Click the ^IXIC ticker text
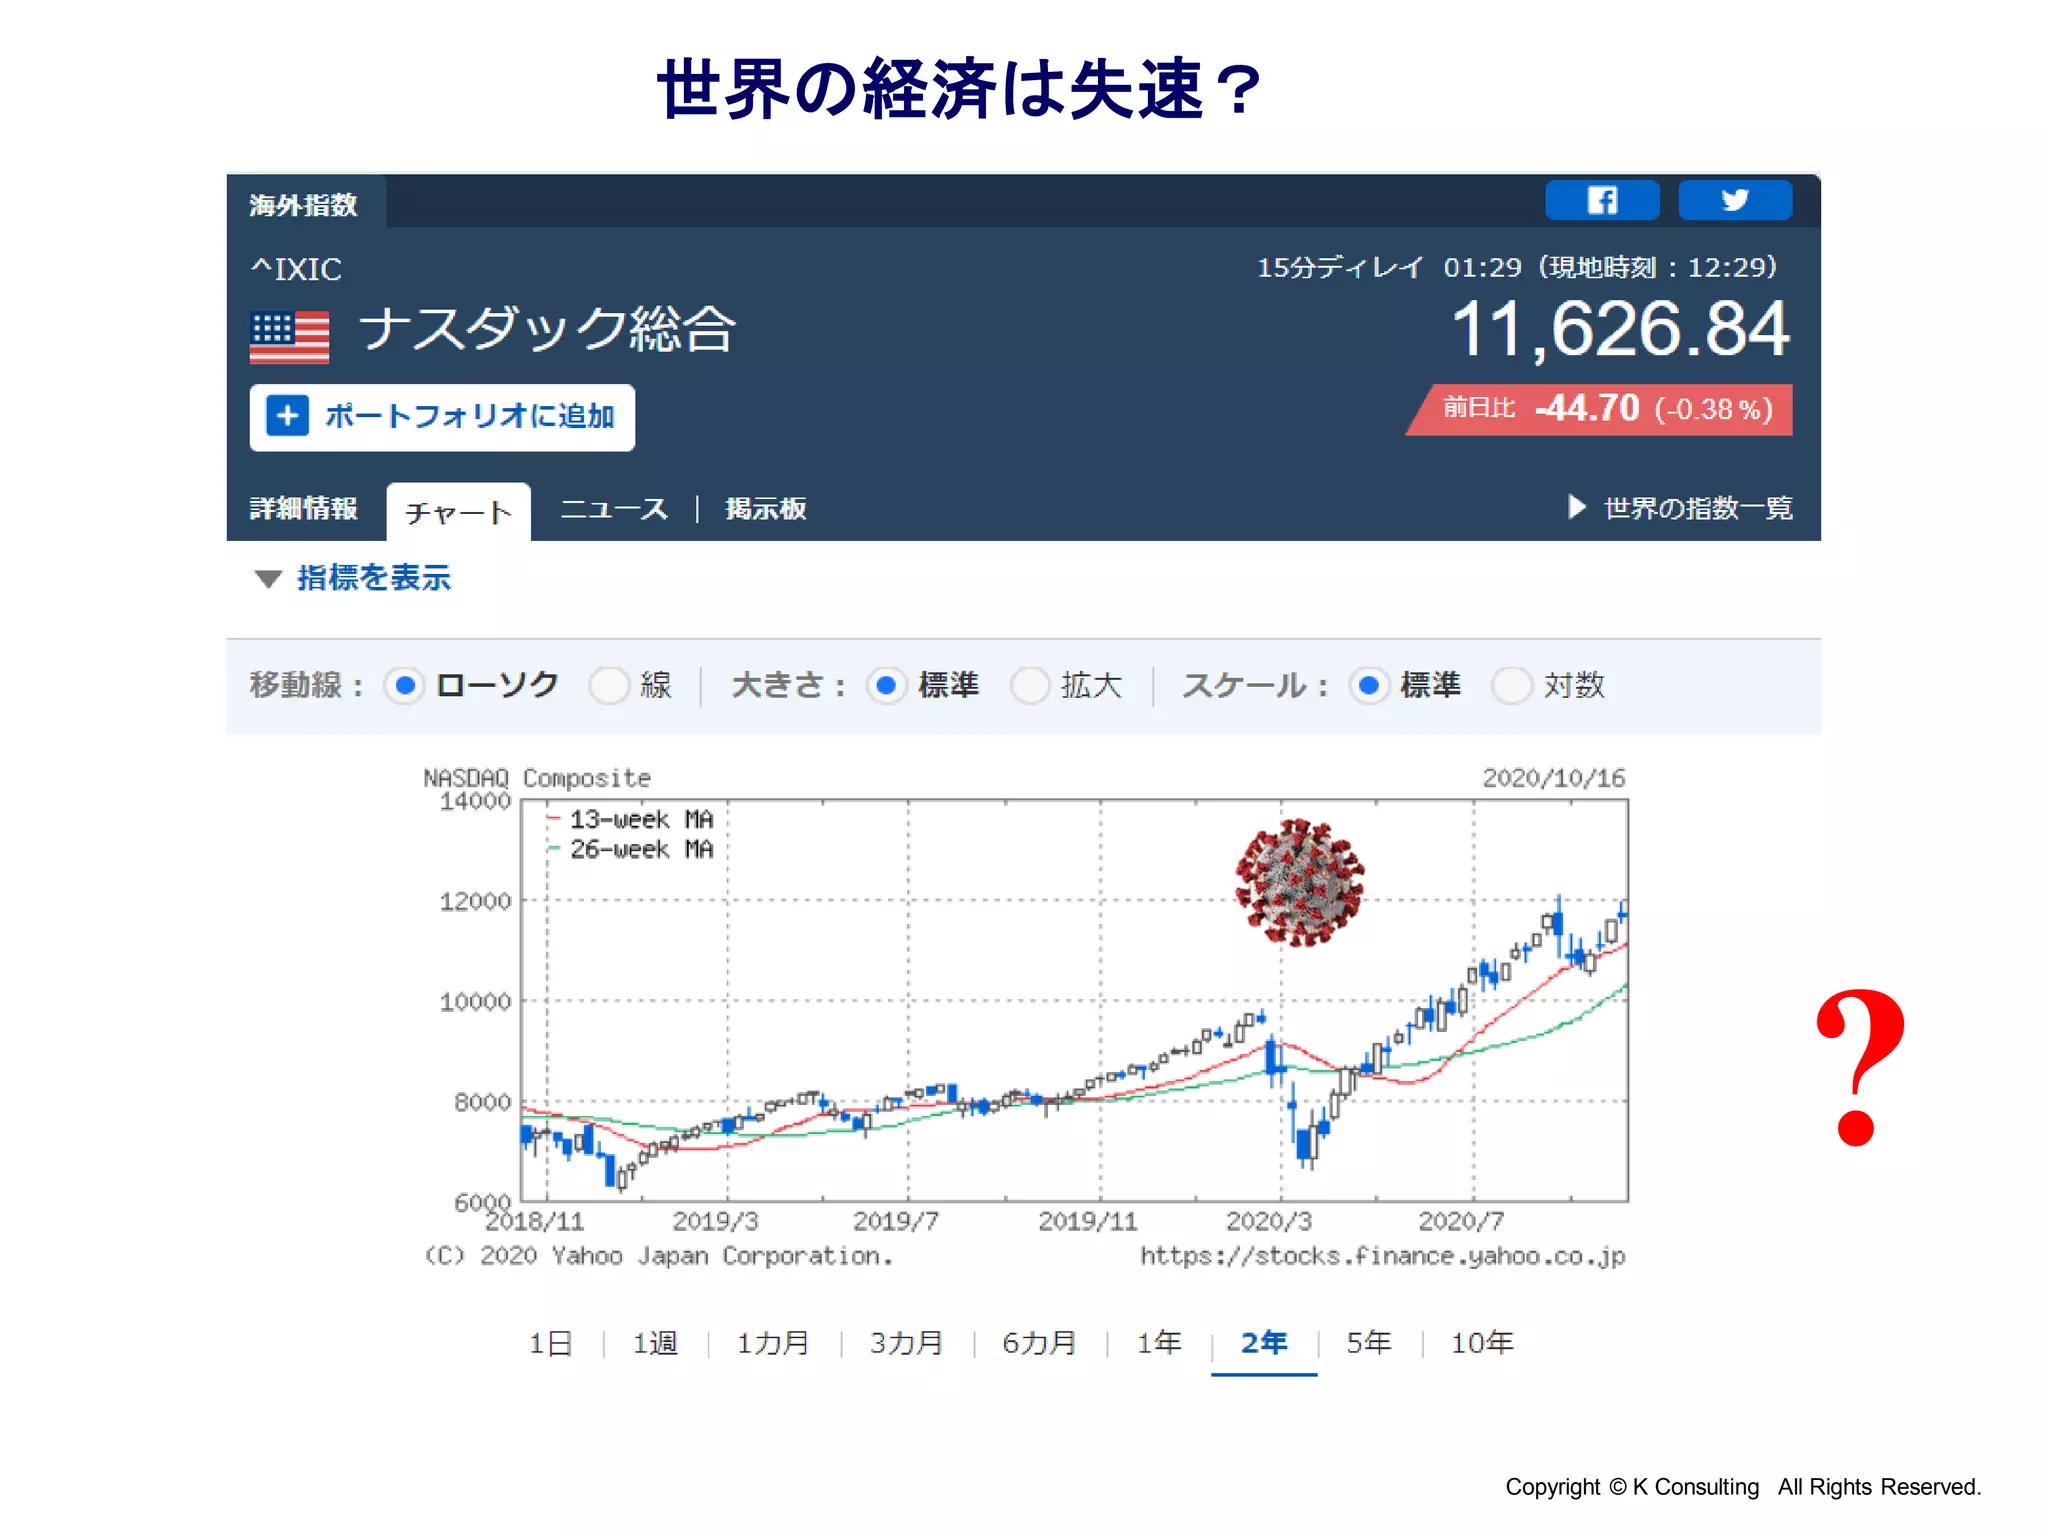 point(297,269)
